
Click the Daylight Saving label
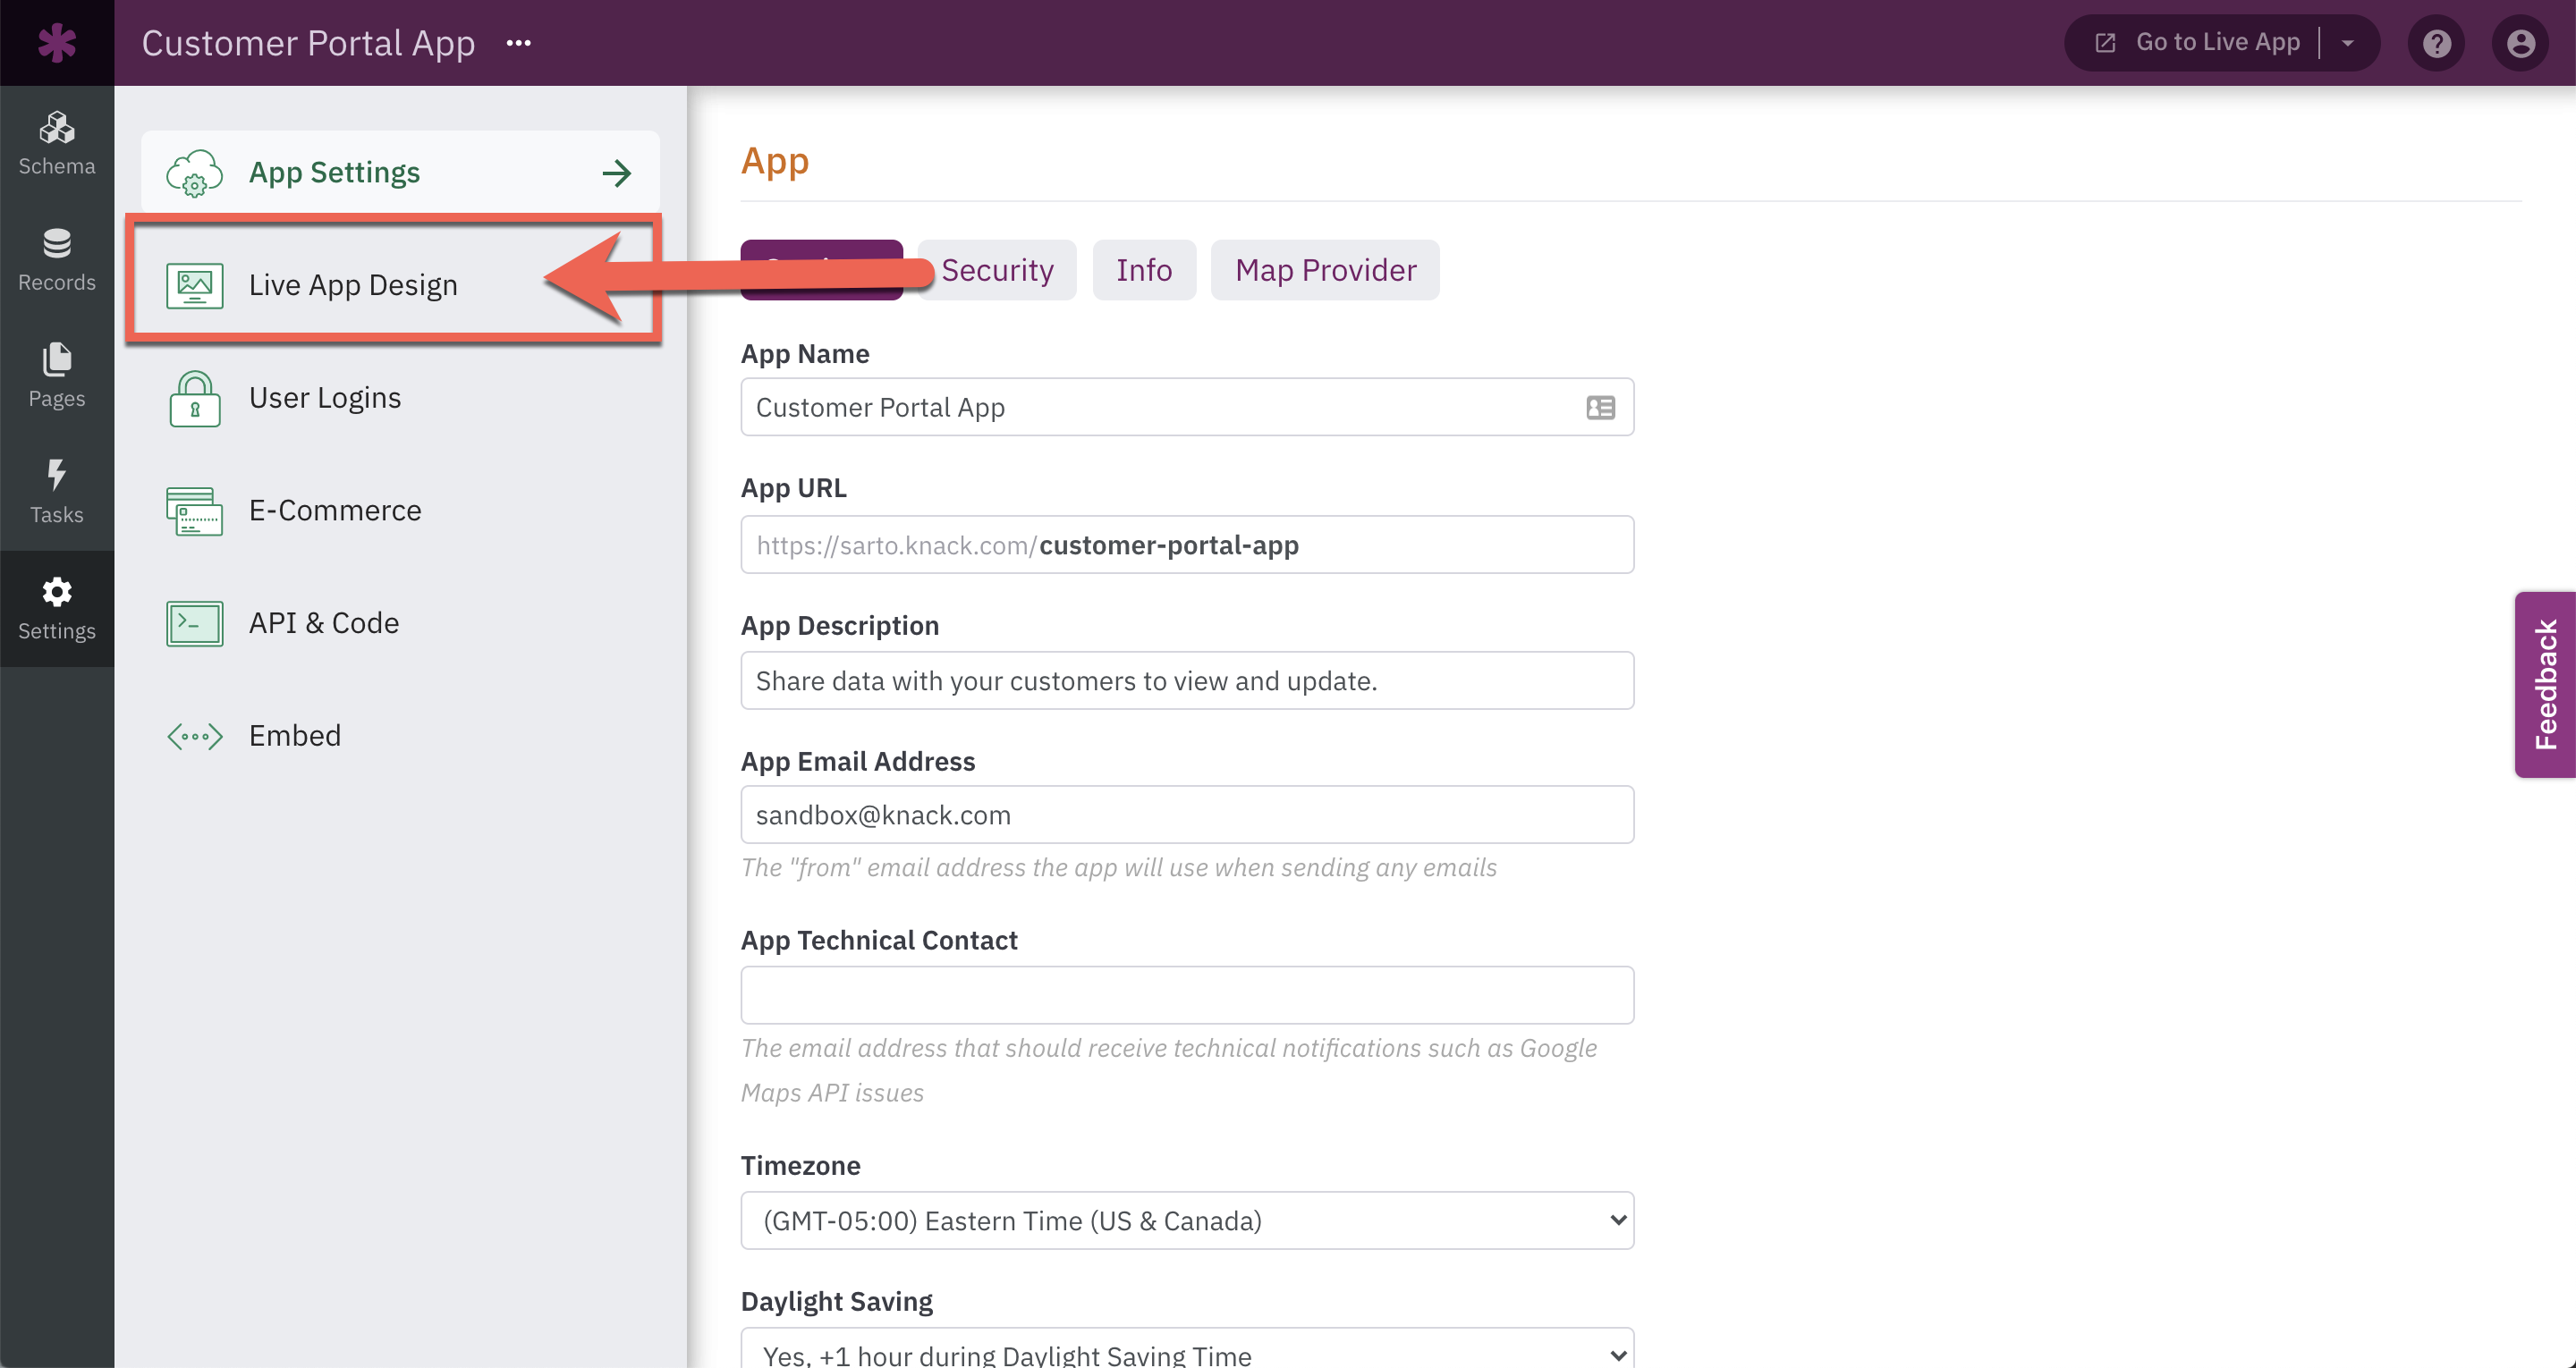[x=836, y=1301]
